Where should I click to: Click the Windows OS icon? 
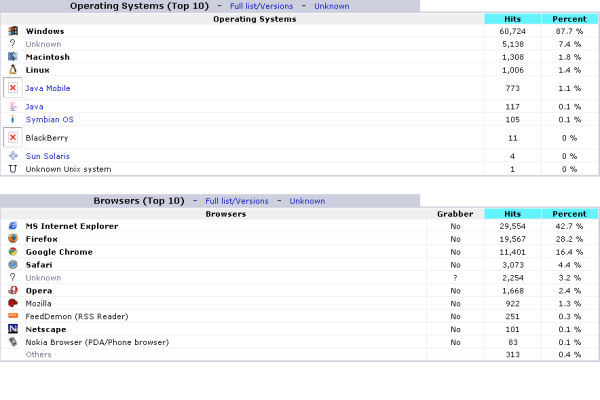(x=13, y=31)
